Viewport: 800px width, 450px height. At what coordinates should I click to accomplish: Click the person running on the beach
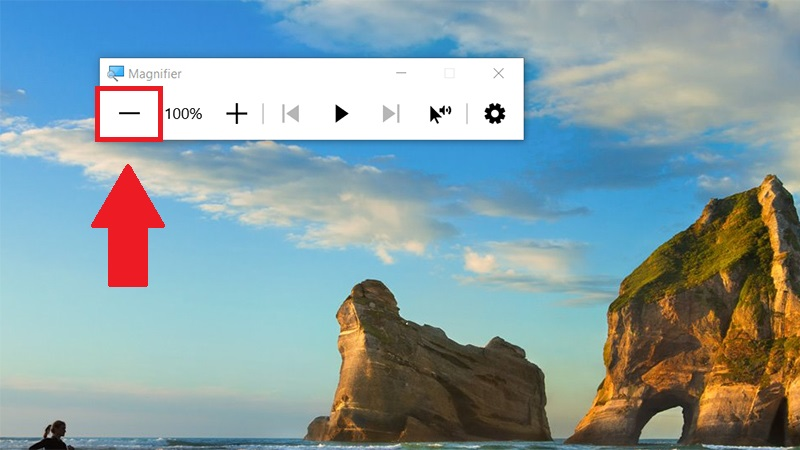51,435
